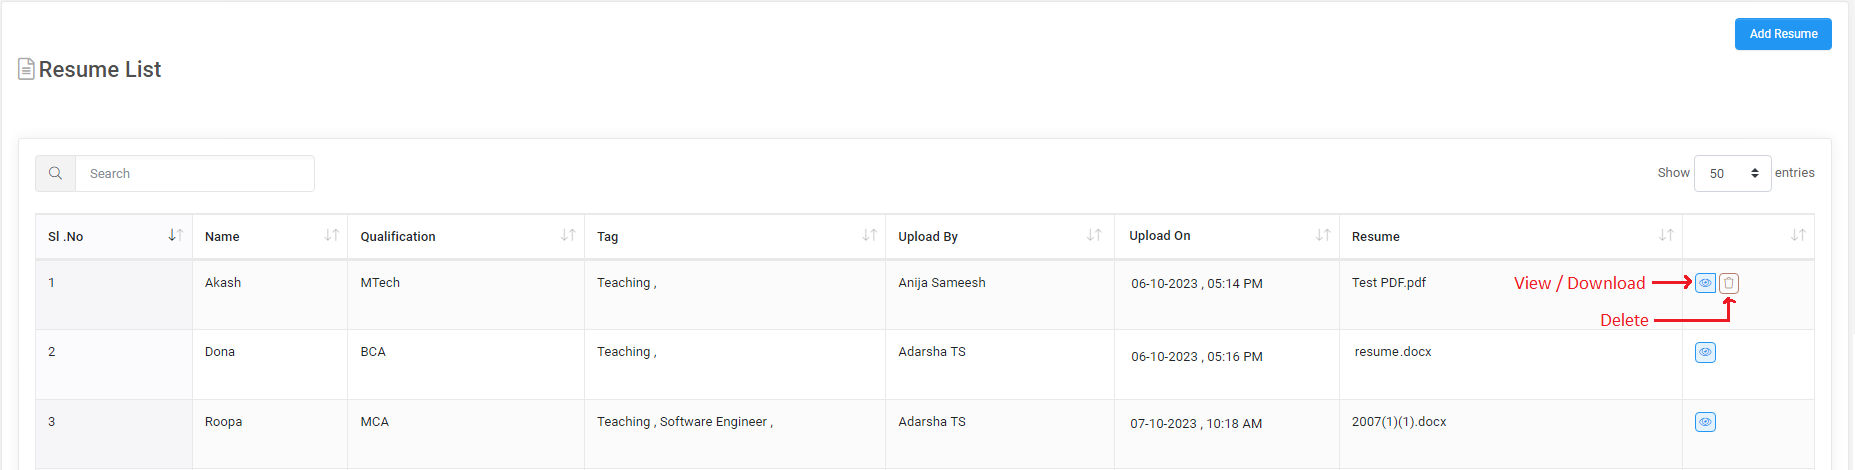
Task: Sort the last actions column arrows
Action: (1797, 235)
